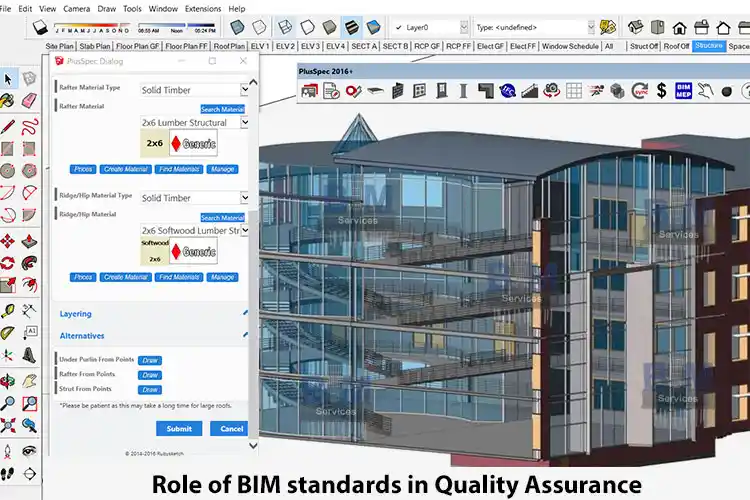Viewport: 750px width, 500px height.
Task: Select the Freehand squiggle tool
Action: pyautogui.click(x=30, y=127)
